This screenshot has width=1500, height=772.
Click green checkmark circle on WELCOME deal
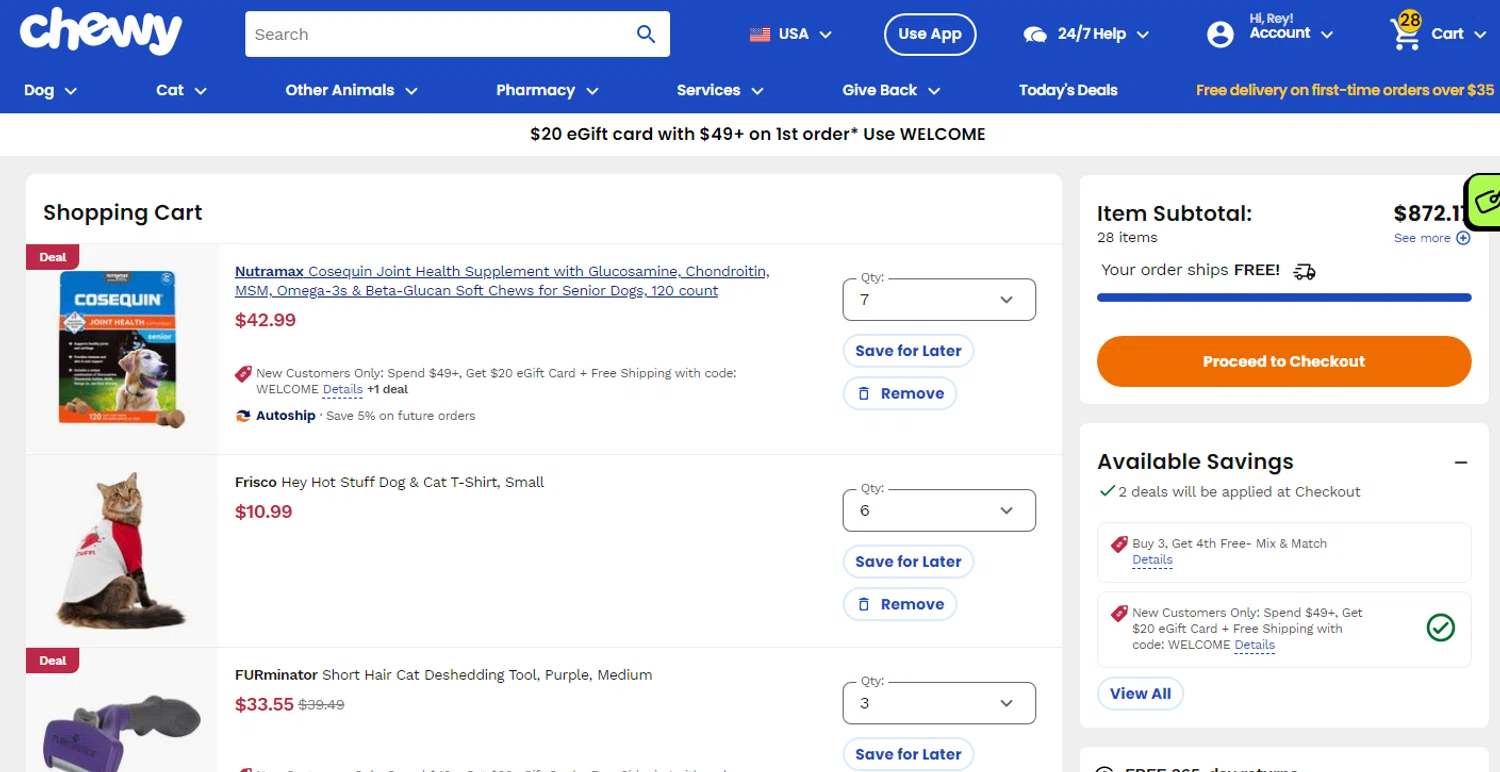(1440, 628)
